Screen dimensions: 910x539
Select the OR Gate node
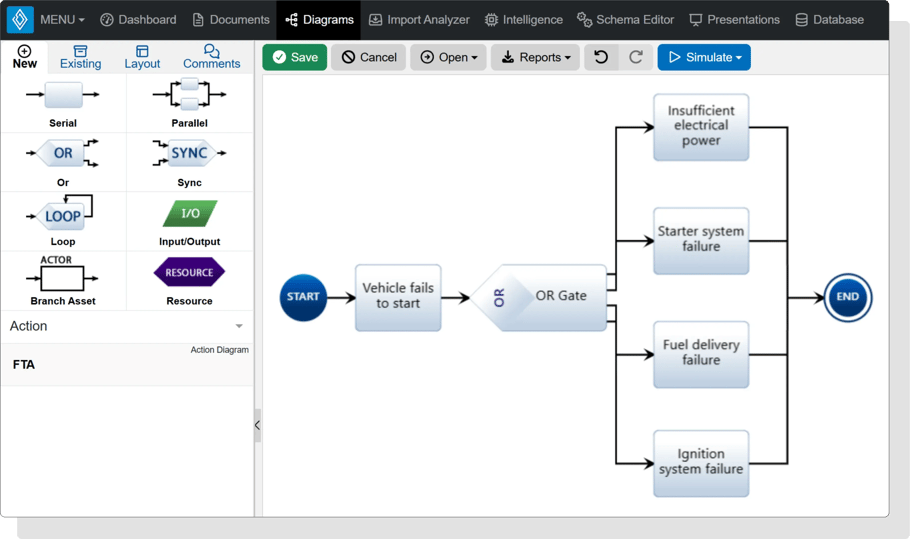click(x=539, y=298)
